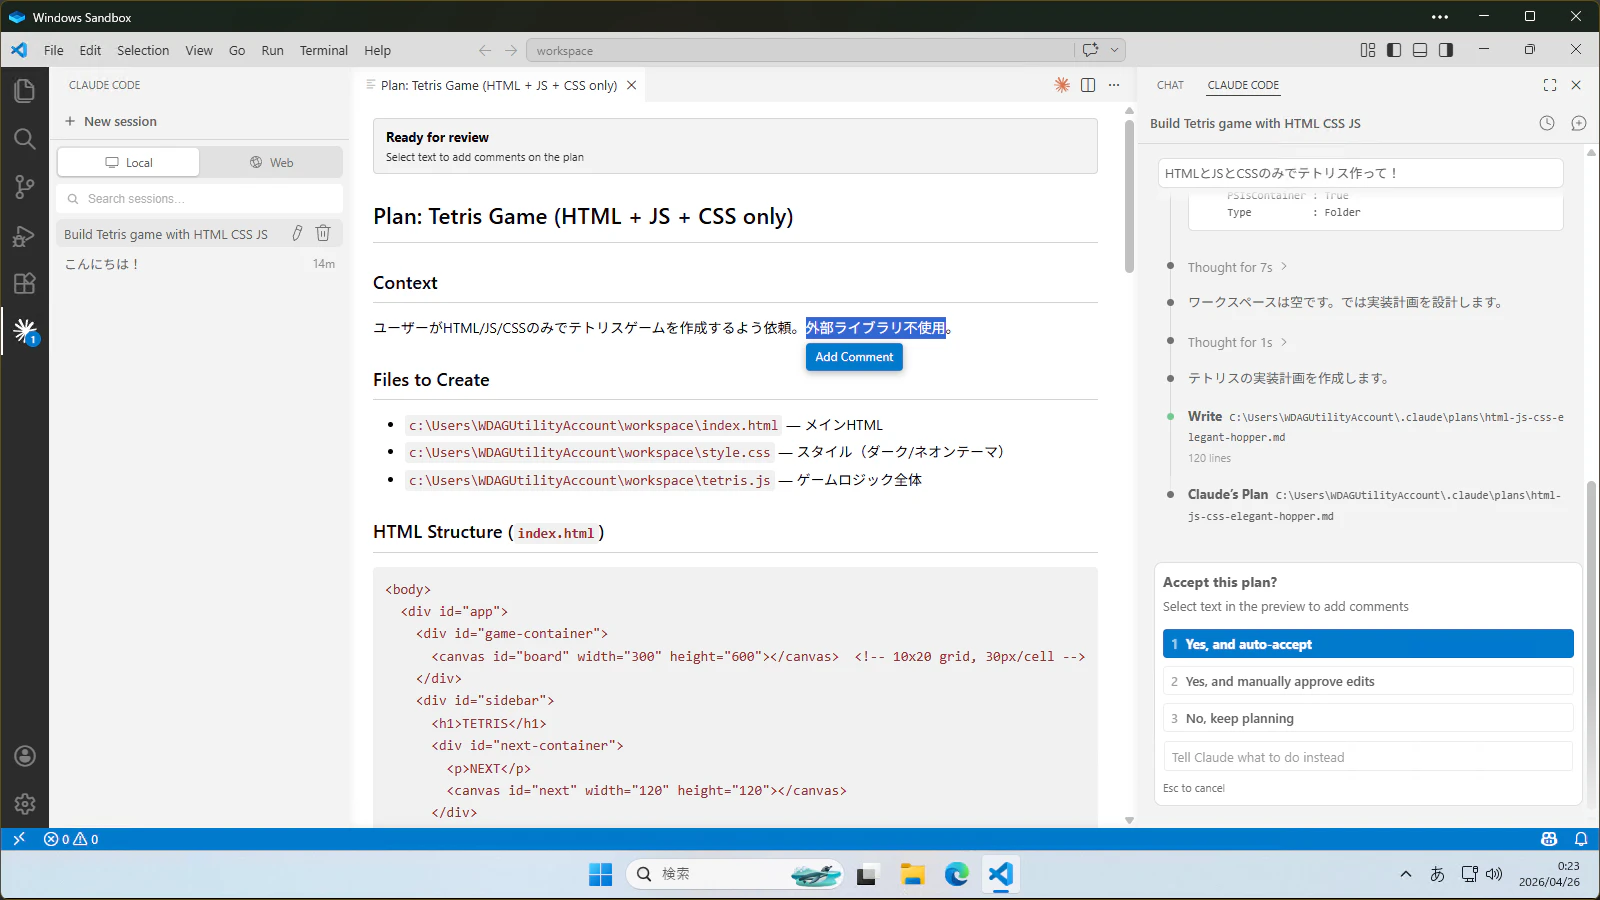Open Run and Debug view
1600x900 pixels.
tap(25, 236)
